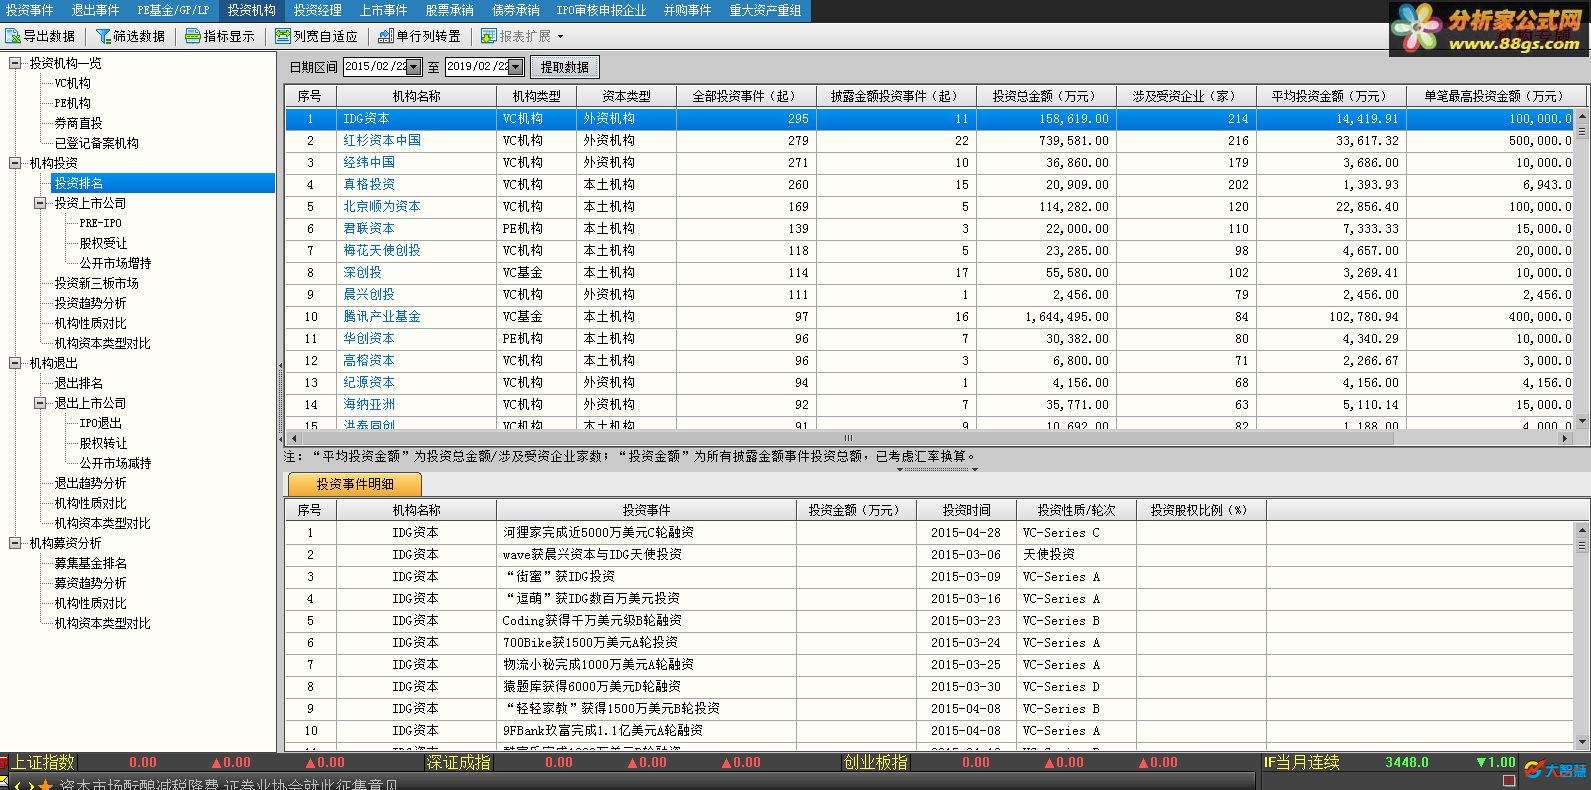This screenshot has height=790, width=1591.
Task: Select PRE-IPO in the tree
Action: 101,223
